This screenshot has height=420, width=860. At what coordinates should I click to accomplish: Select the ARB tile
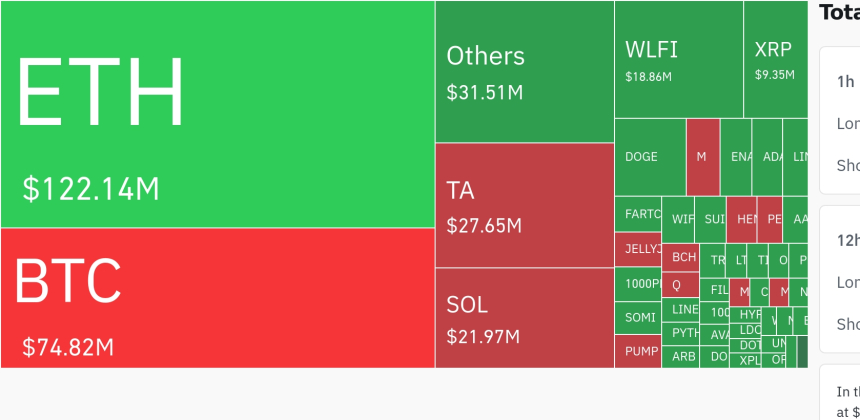pos(681,356)
